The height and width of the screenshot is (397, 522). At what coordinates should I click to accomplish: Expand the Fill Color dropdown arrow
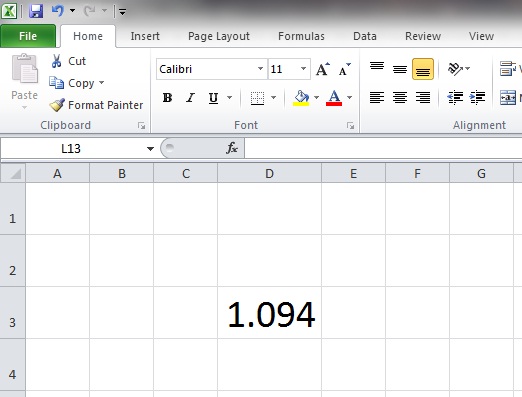pyautogui.click(x=316, y=98)
